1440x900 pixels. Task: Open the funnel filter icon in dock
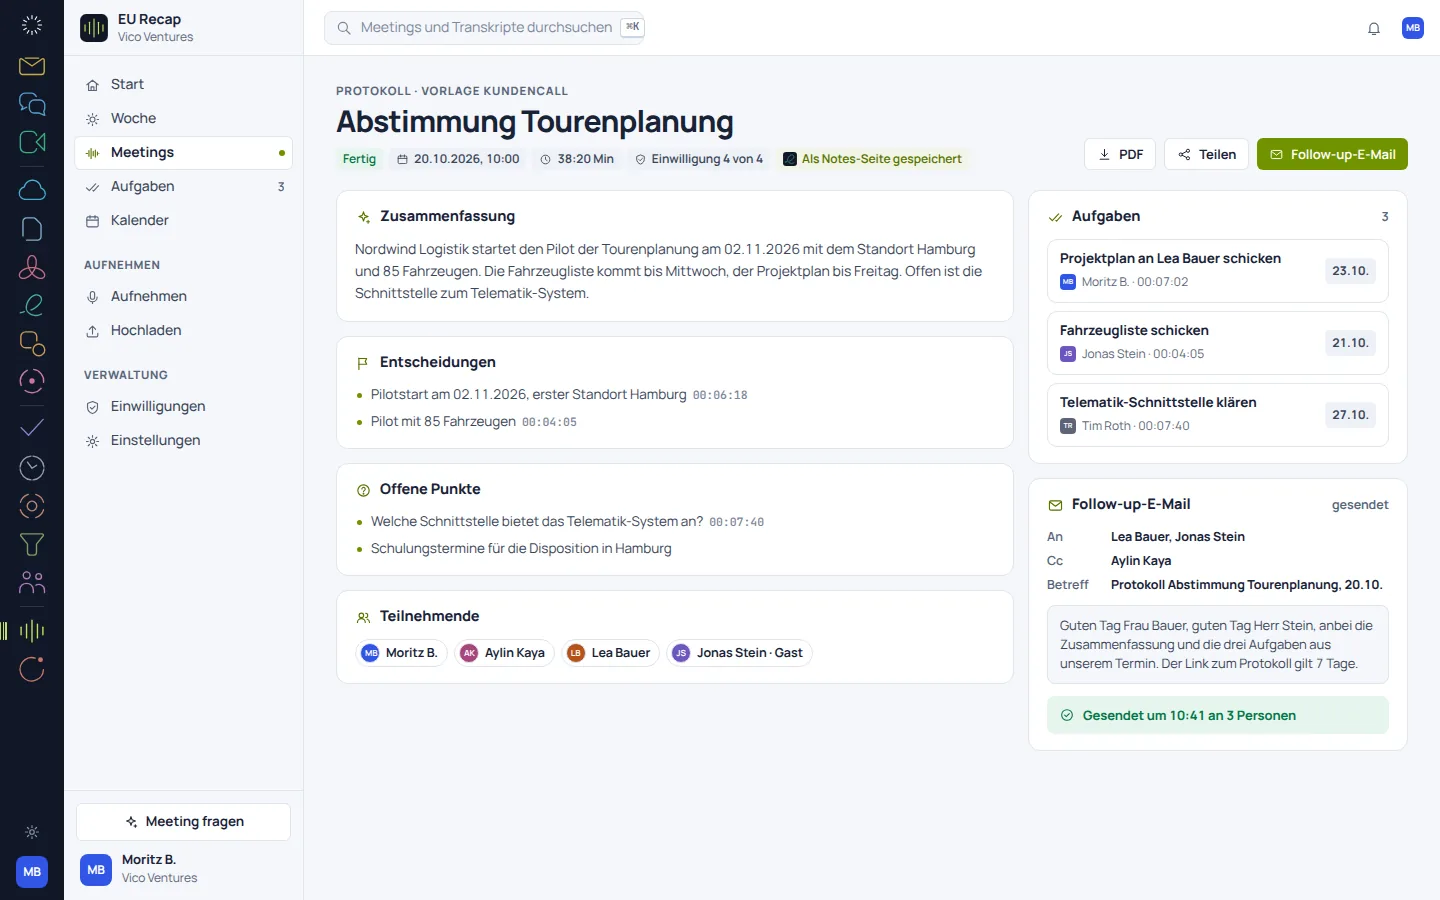(32, 544)
